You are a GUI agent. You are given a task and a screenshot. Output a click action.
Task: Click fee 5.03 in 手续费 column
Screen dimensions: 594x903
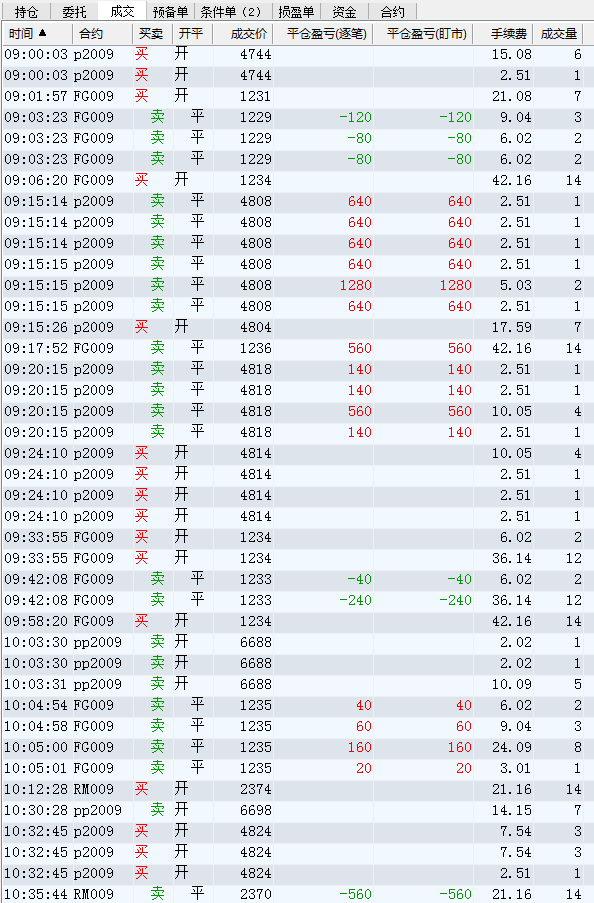[516, 285]
